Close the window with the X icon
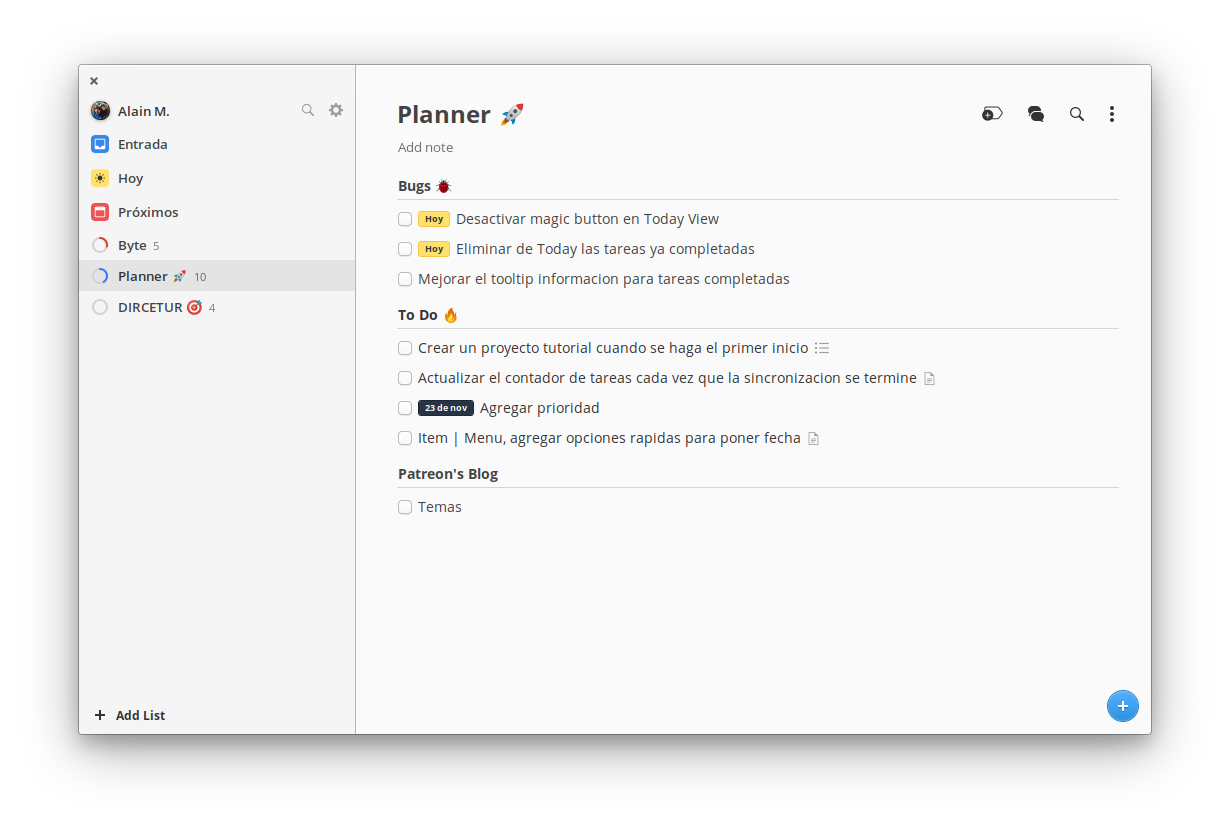 pos(94,81)
